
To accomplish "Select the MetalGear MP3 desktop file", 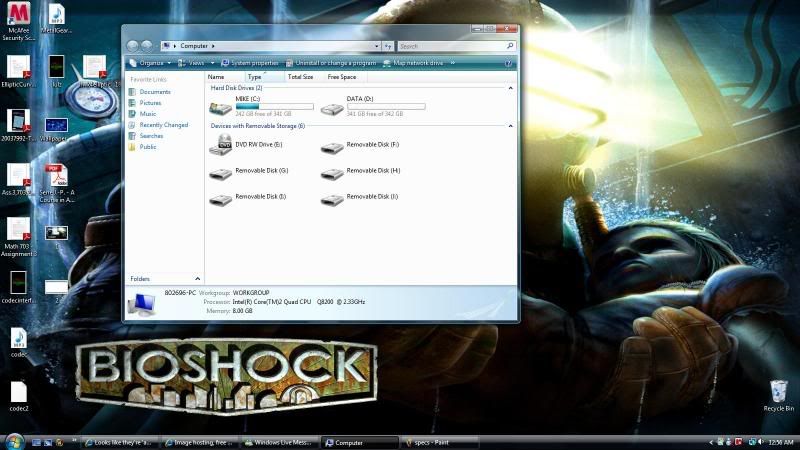I will [56, 18].
